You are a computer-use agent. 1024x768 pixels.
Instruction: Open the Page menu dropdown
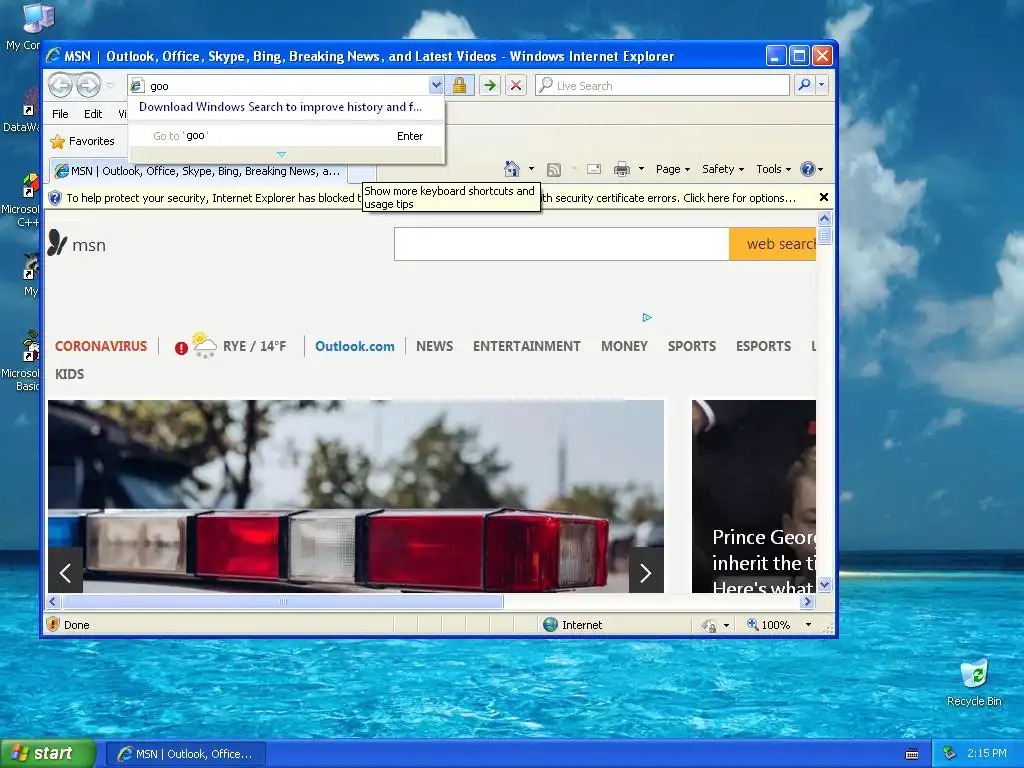coord(673,169)
